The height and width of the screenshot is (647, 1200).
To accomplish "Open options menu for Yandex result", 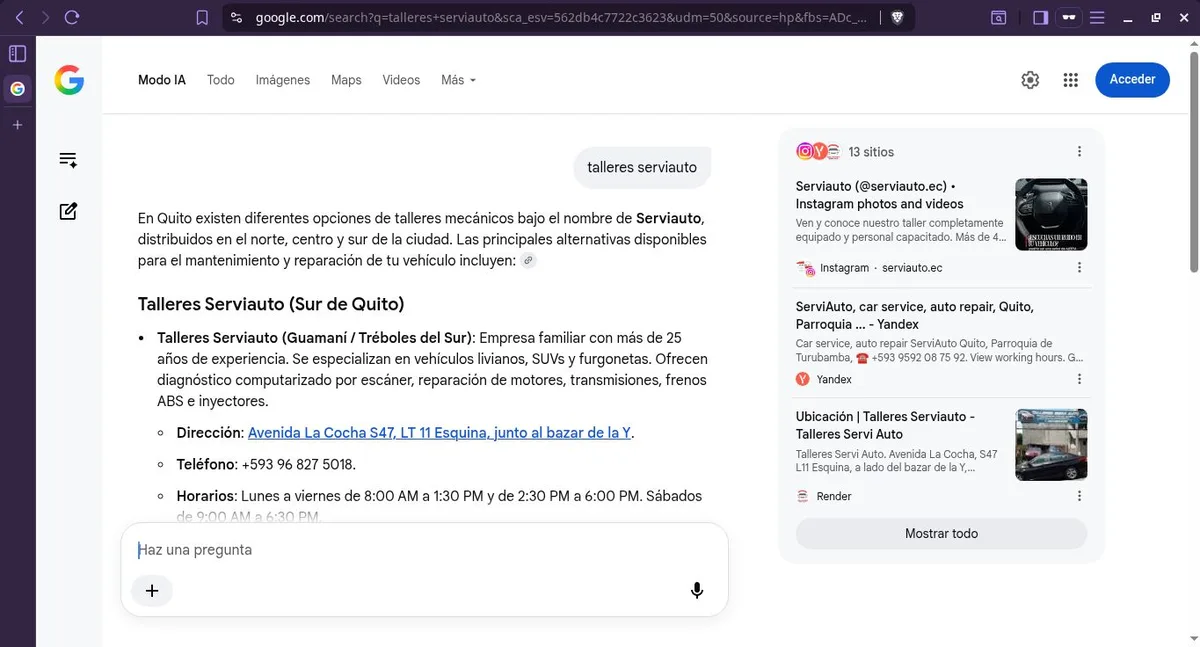I will click(1079, 379).
